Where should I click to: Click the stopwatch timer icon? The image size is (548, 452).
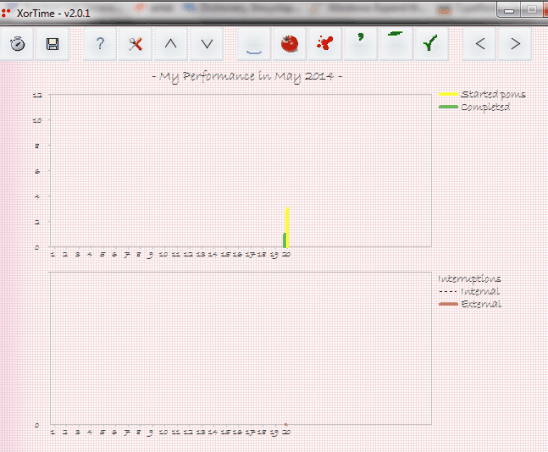17,44
